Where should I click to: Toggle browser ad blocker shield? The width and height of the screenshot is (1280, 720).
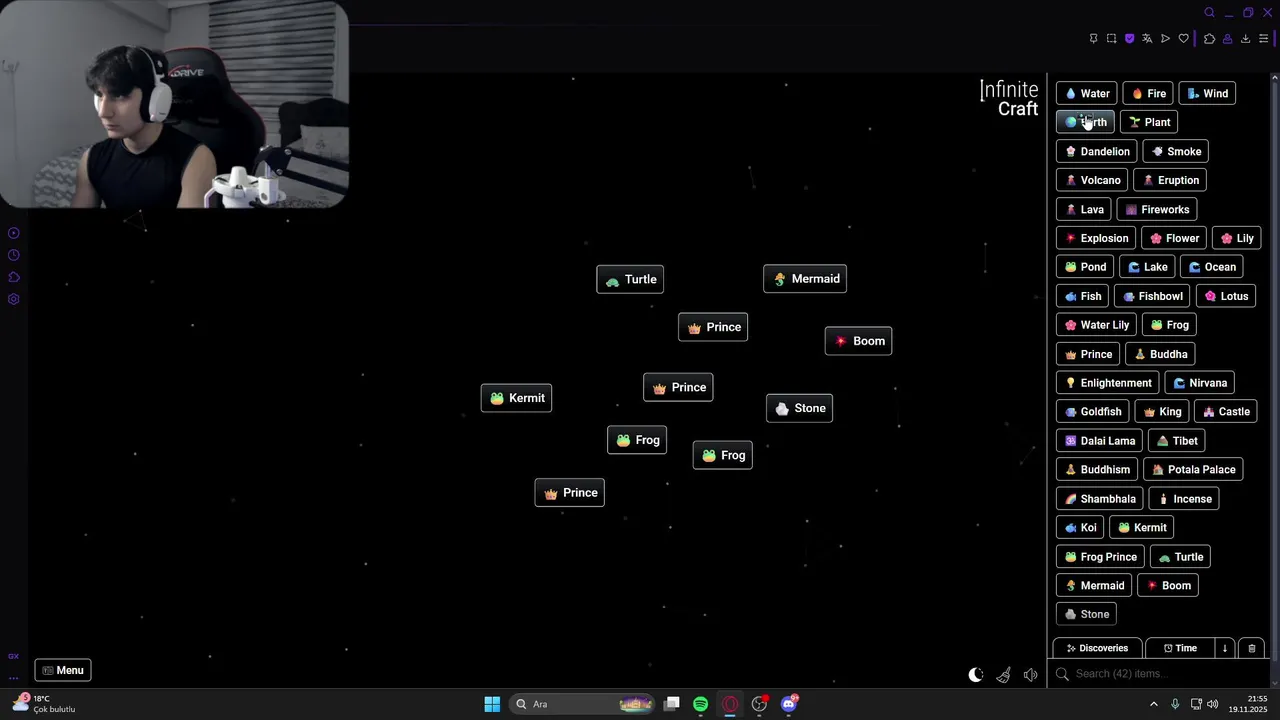point(1129,39)
